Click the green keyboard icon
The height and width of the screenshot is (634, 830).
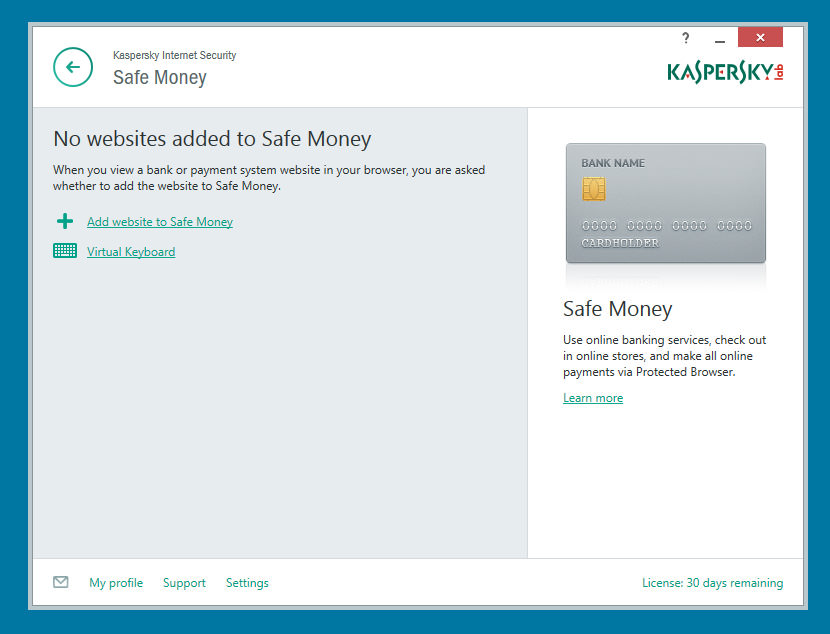[65, 251]
